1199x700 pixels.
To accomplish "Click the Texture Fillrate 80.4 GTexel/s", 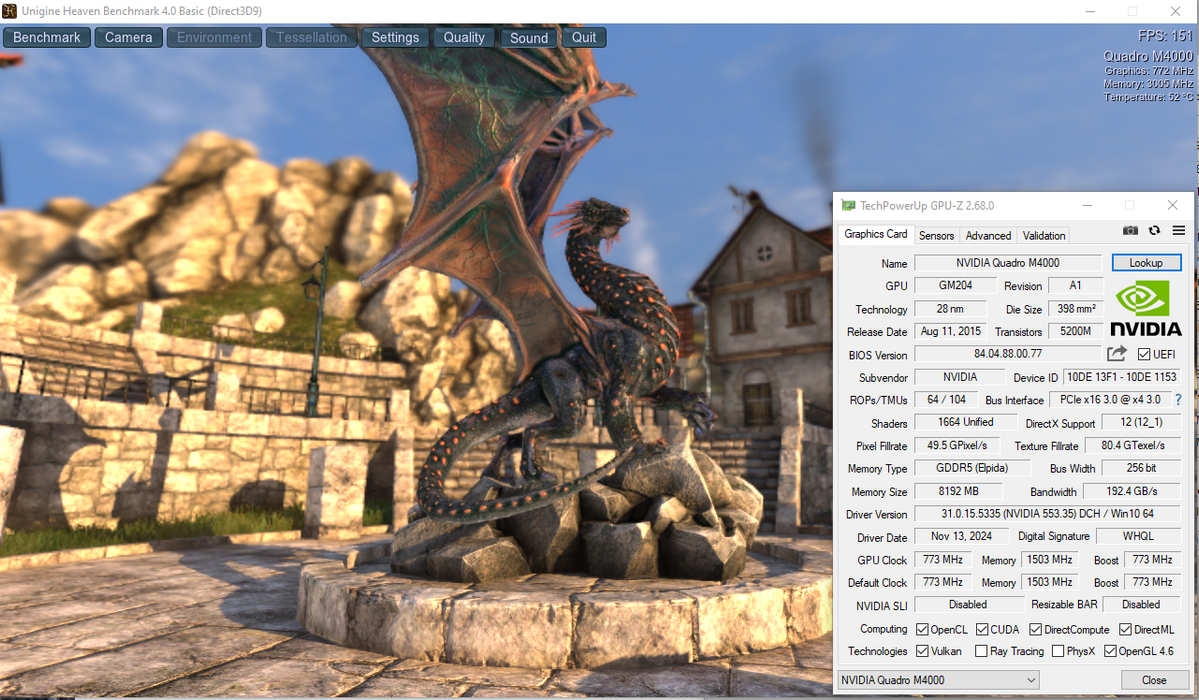I will click(1132, 445).
